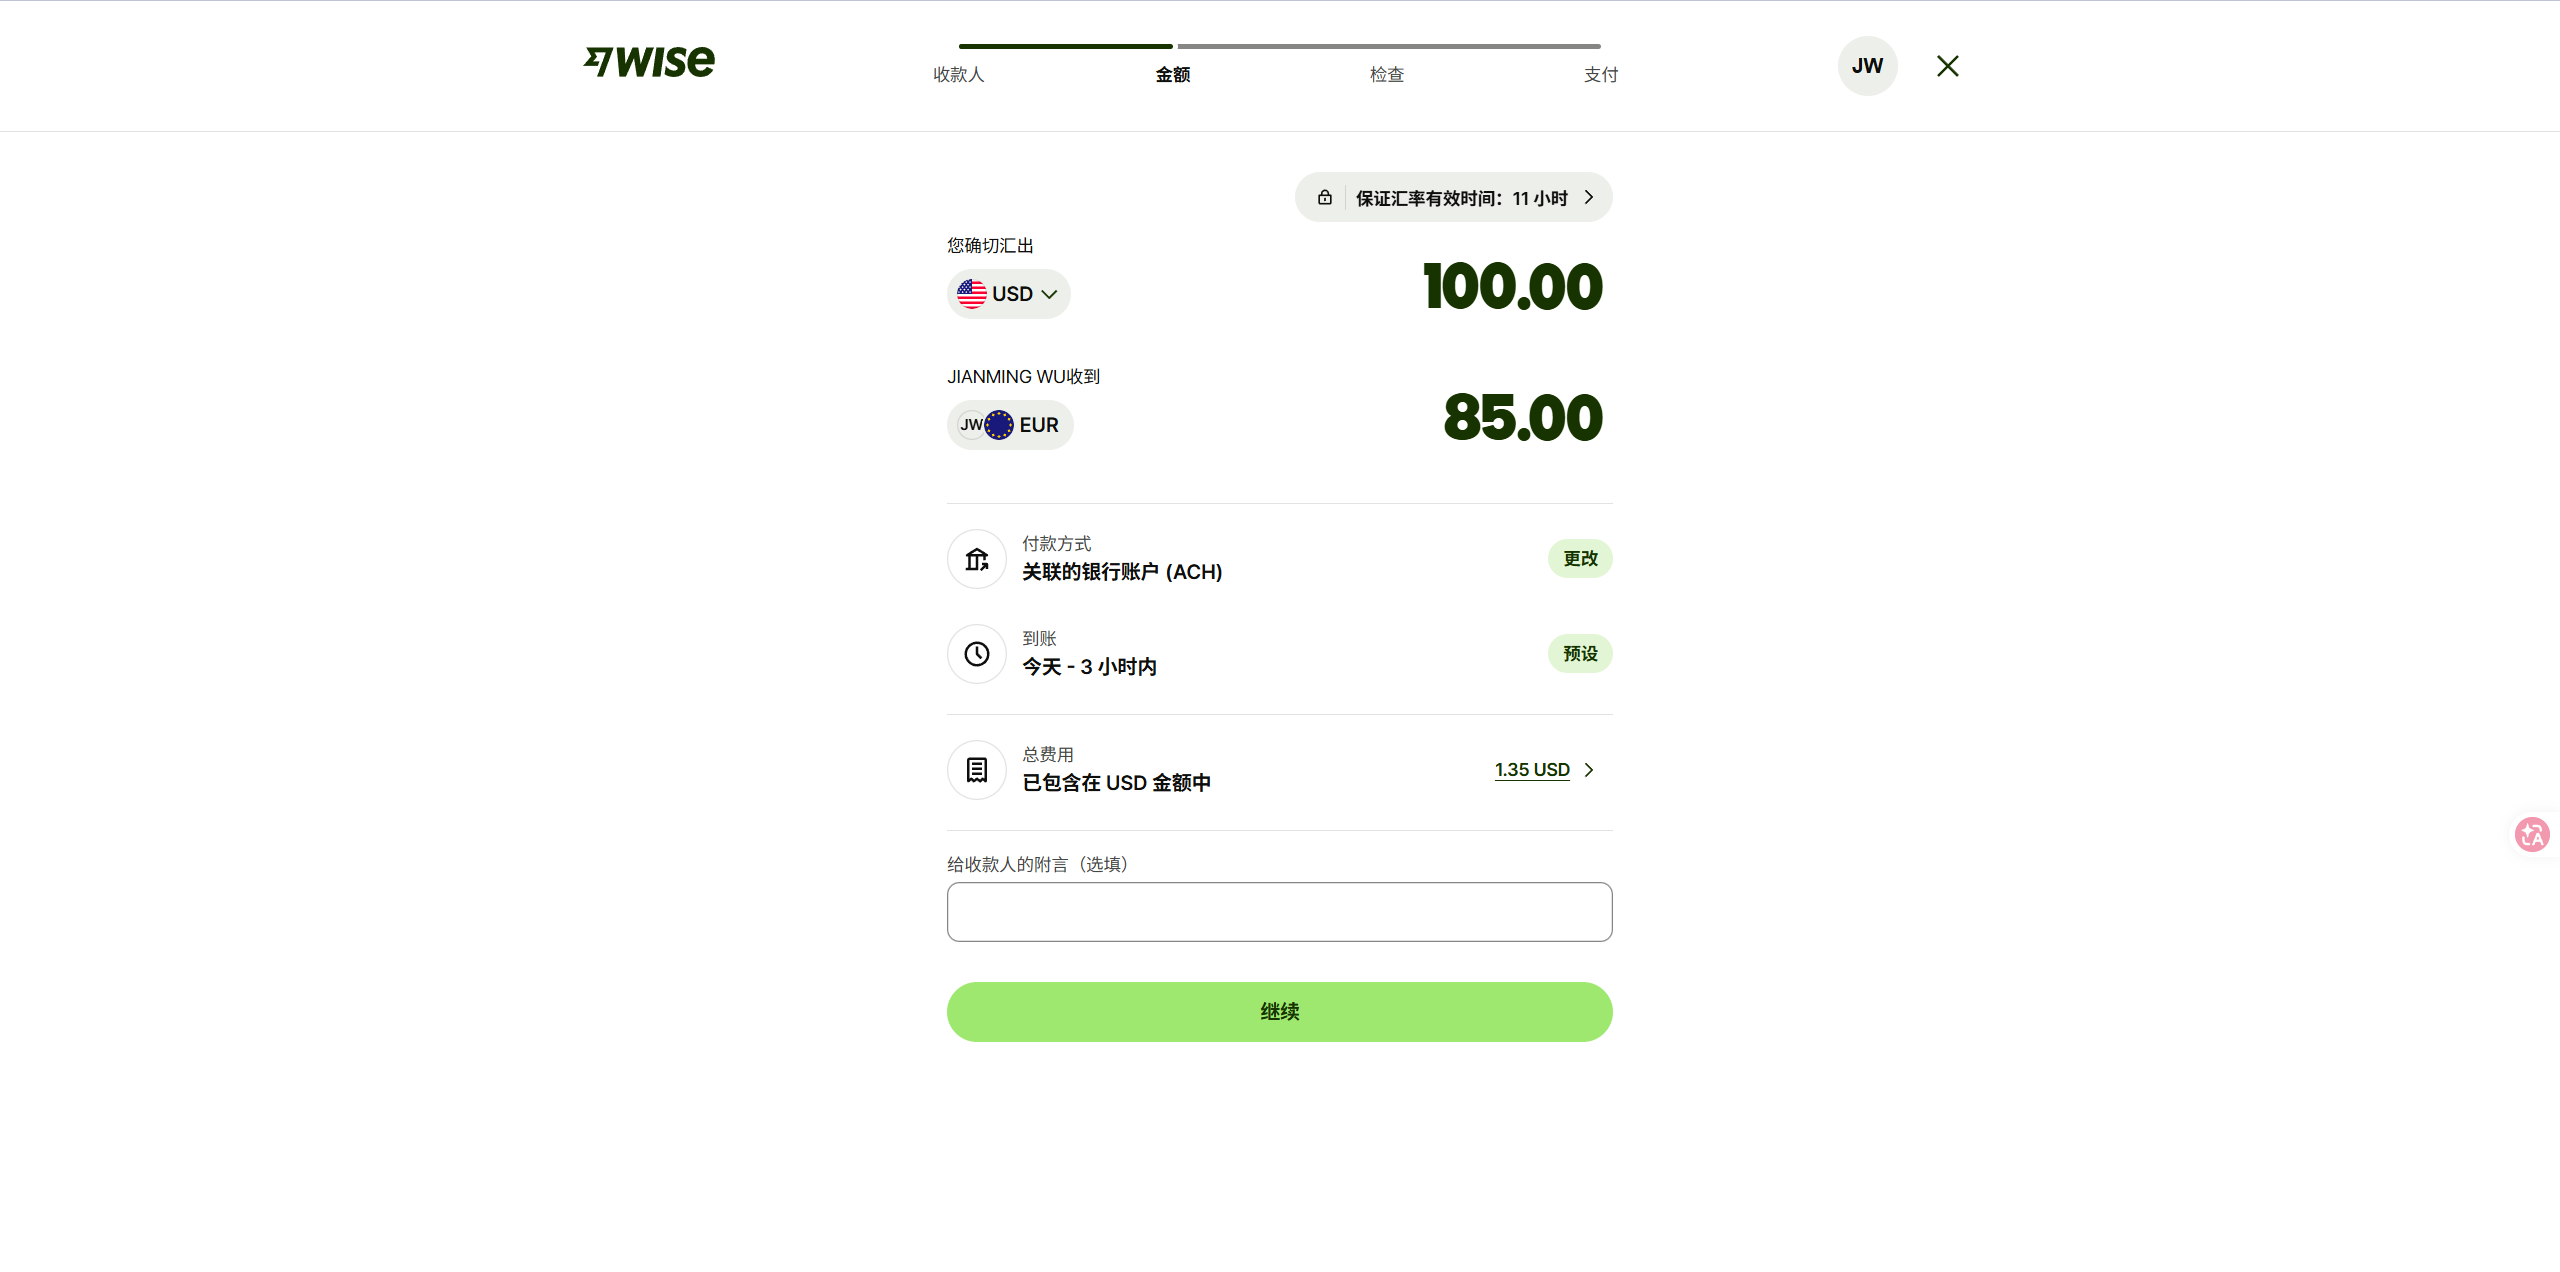Screen dimensions: 2560x1272
Task: Click the 预设 arrival button
Action: [x=1580, y=654]
